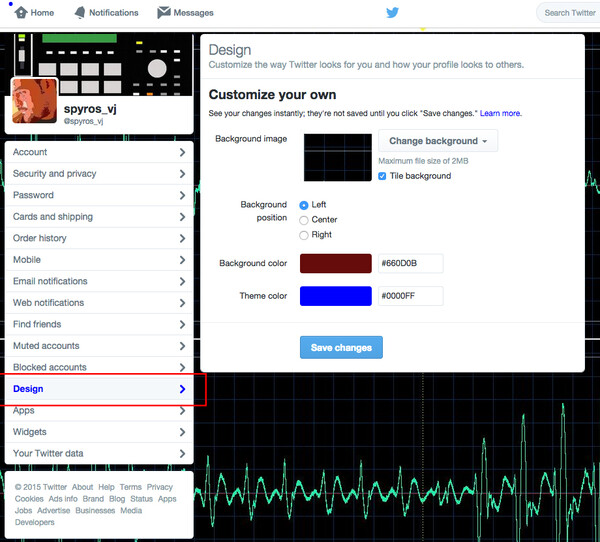Click the spyros_vj profile name
The height and width of the screenshot is (542, 600).
coord(90,109)
